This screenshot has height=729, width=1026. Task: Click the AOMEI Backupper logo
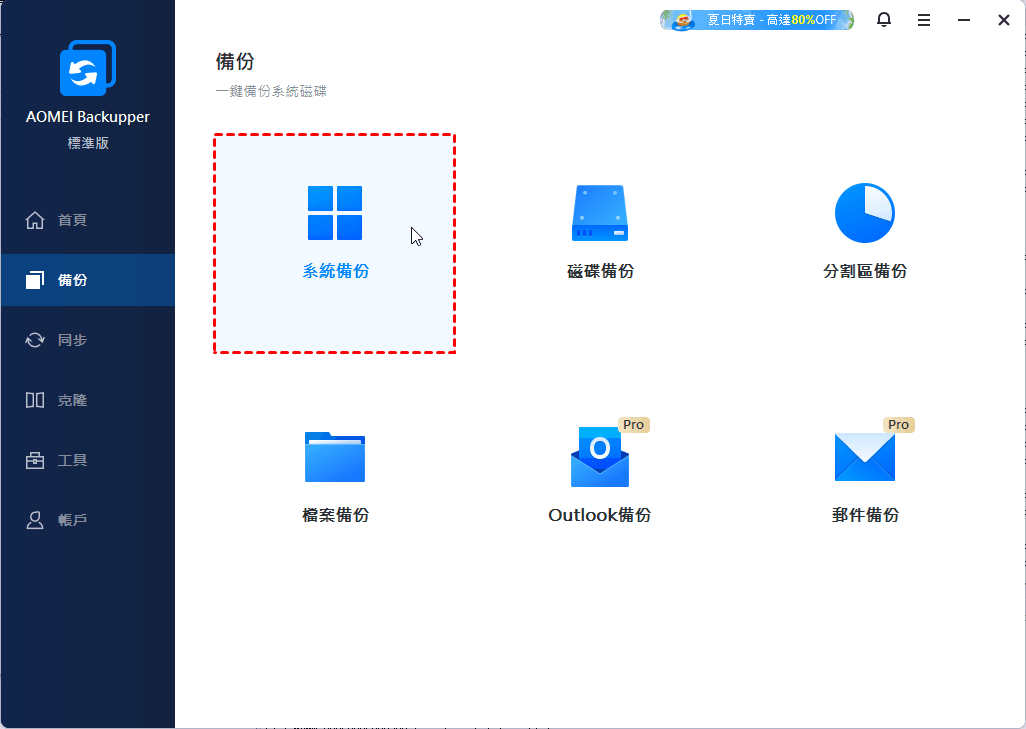88,68
